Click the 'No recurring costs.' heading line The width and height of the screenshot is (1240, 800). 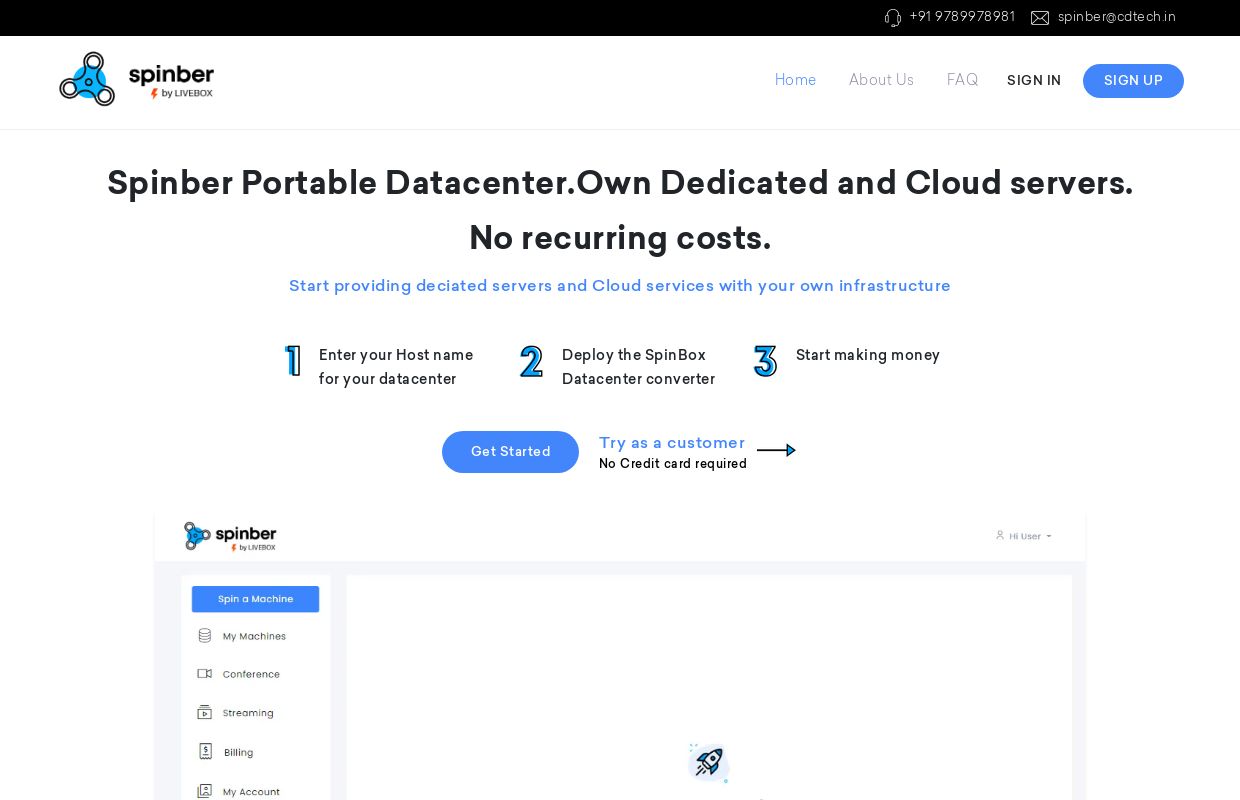pyautogui.click(x=620, y=239)
